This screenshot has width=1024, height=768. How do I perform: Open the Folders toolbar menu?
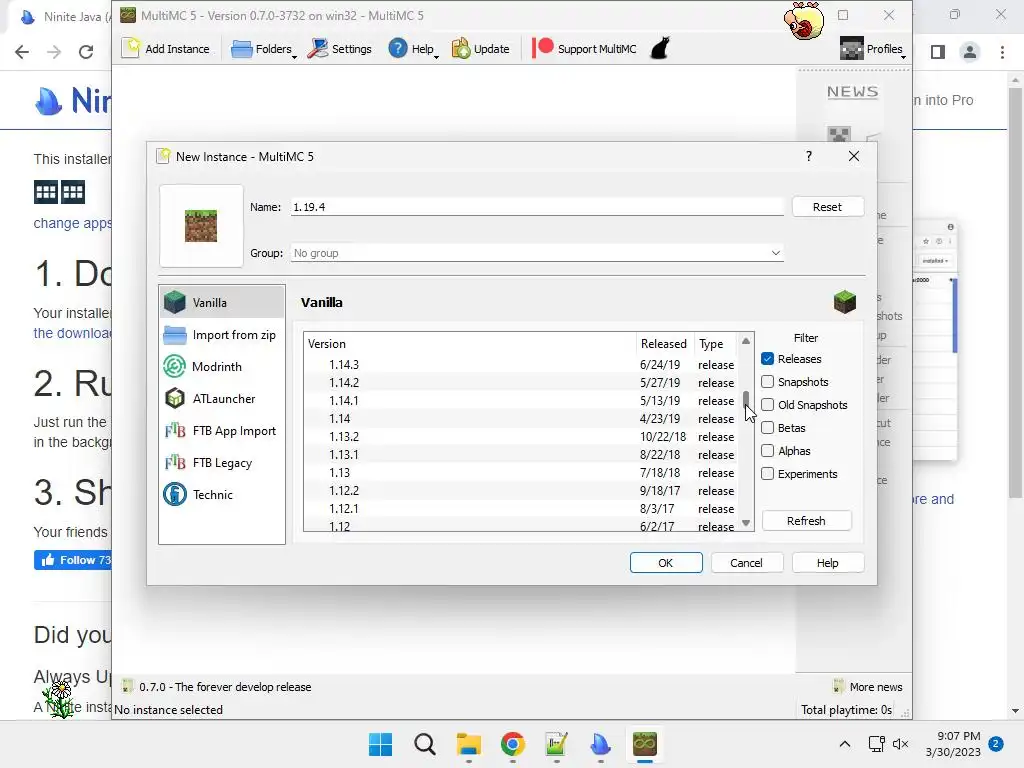[264, 48]
